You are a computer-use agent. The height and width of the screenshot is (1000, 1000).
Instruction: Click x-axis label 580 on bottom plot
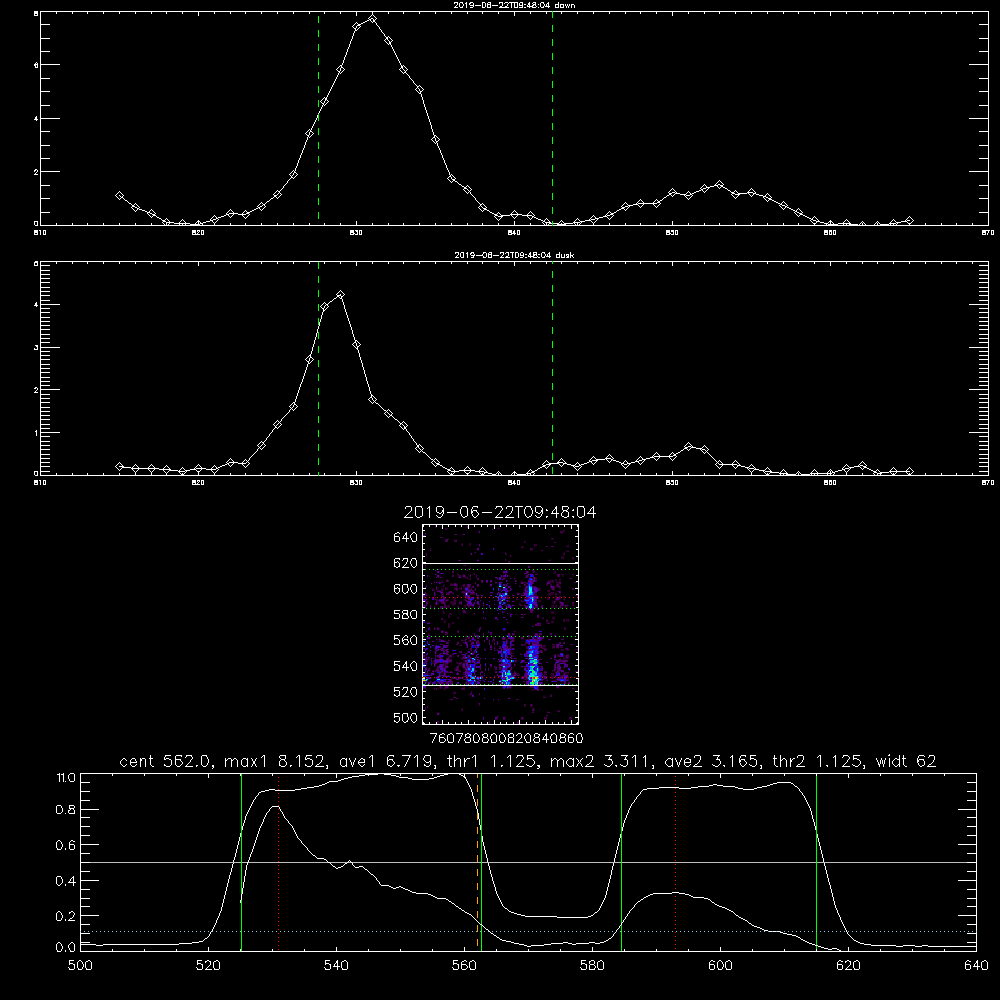(x=592, y=966)
